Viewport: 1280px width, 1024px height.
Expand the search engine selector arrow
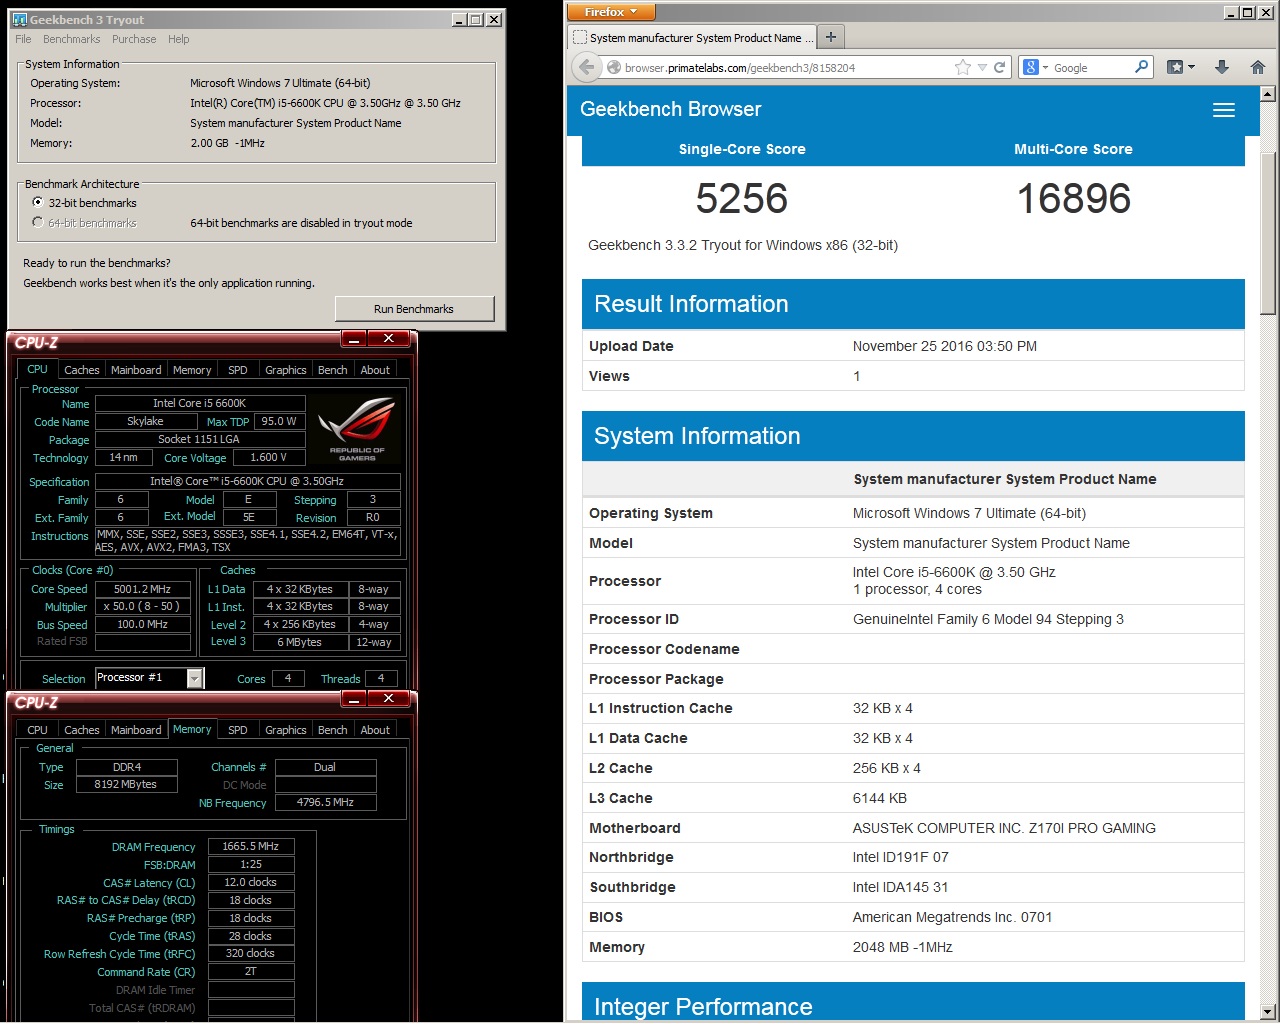click(x=1045, y=68)
